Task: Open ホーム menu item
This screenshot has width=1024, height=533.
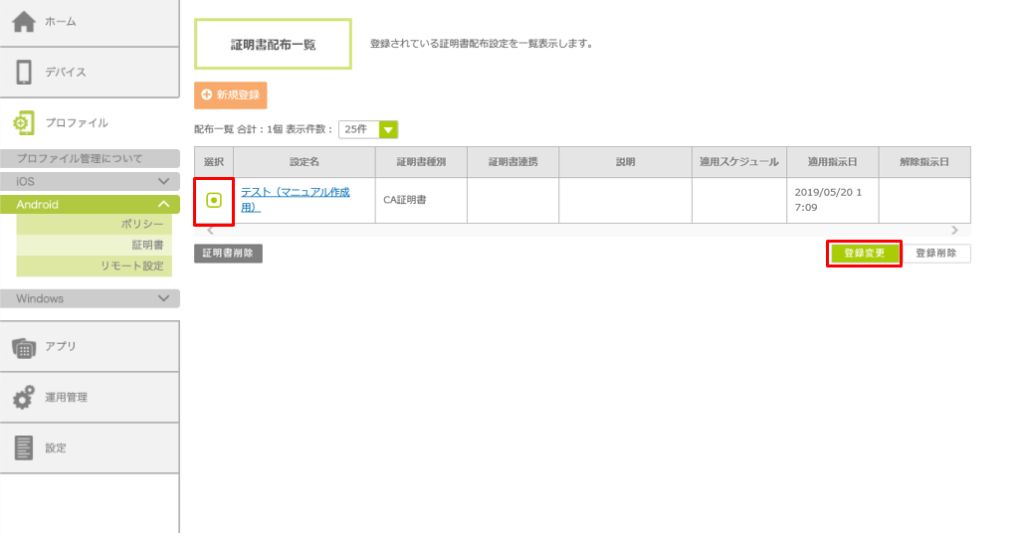Action: click(89, 22)
